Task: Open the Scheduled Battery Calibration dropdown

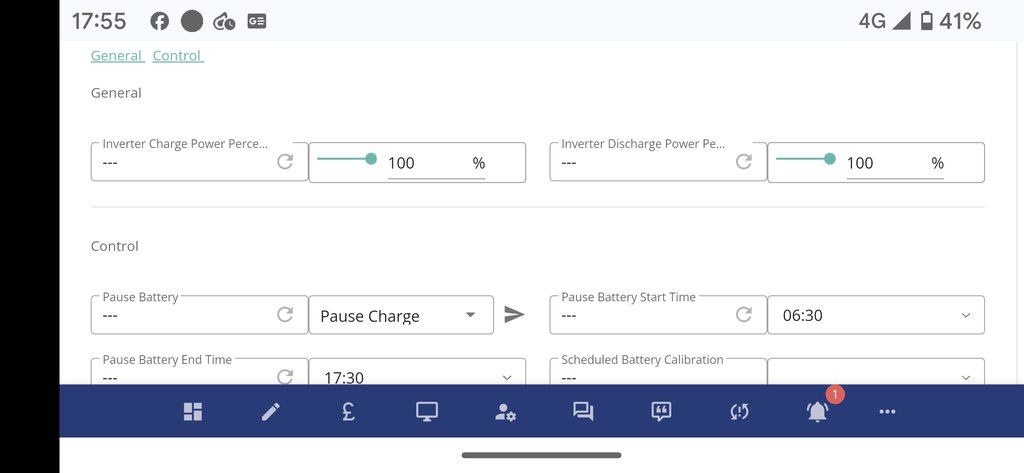Action: pyautogui.click(x=875, y=376)
